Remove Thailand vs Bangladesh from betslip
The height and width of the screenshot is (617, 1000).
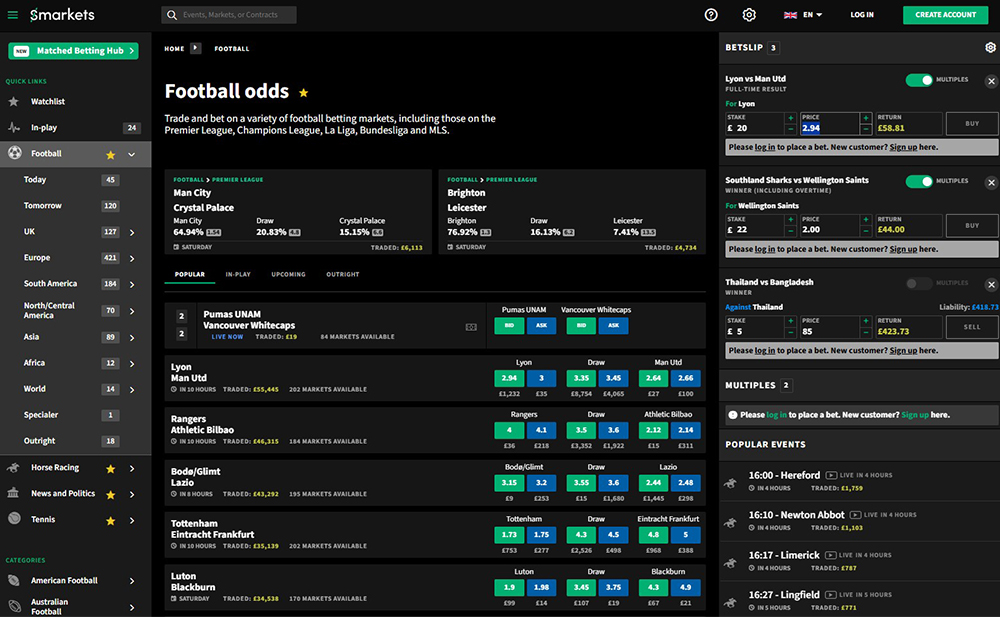[991, 285]
